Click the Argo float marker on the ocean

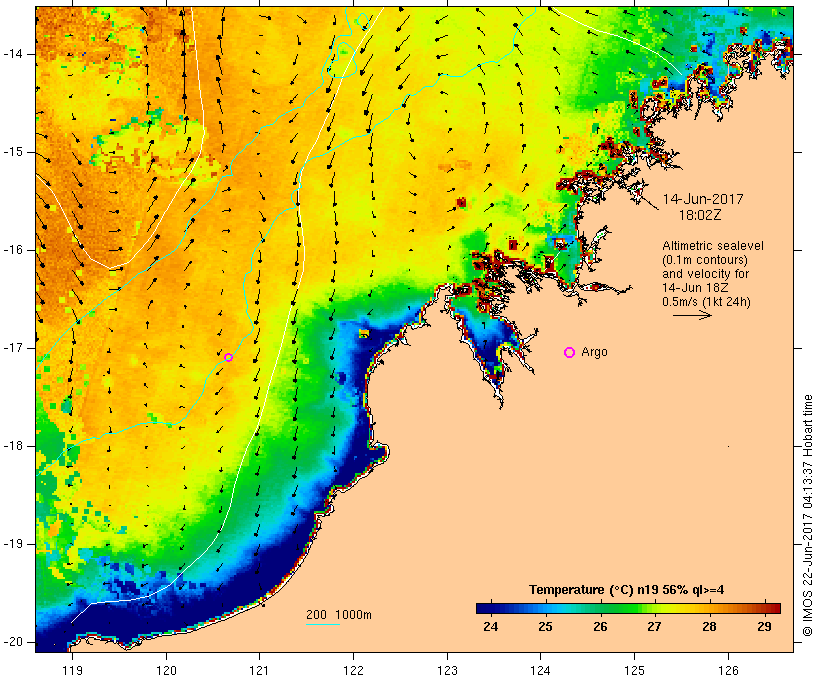[x=229, y=357]
